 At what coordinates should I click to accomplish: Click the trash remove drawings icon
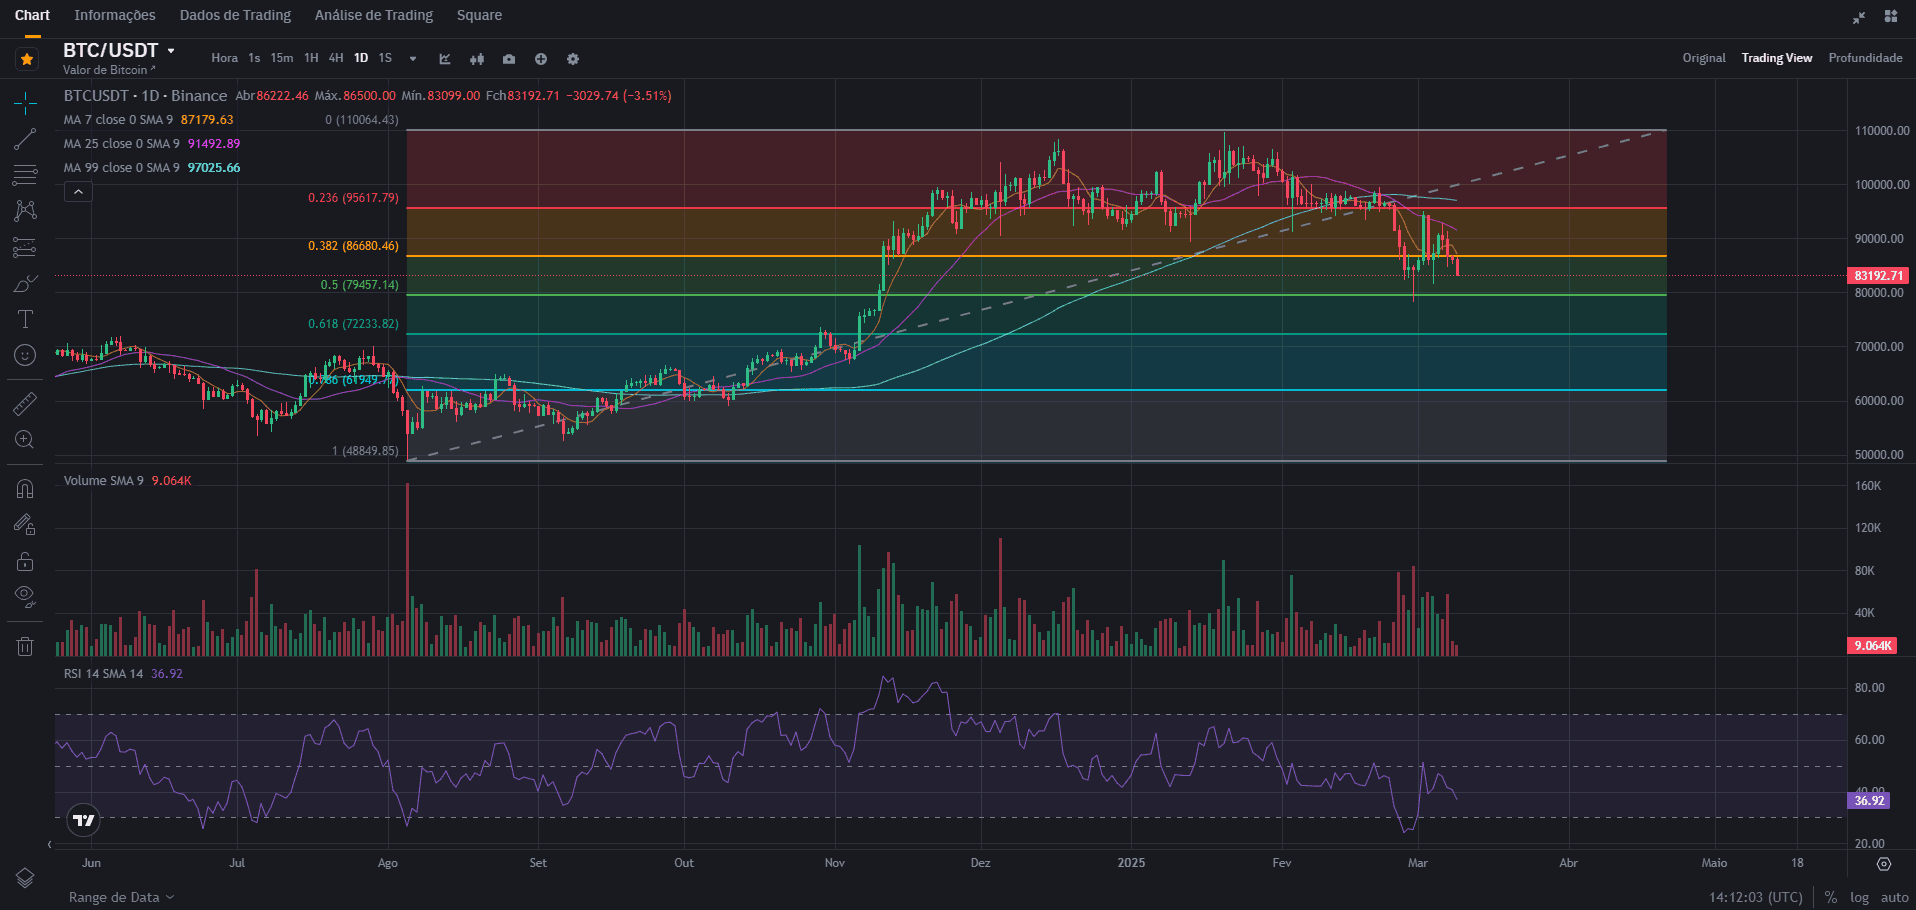click(26, 646)
